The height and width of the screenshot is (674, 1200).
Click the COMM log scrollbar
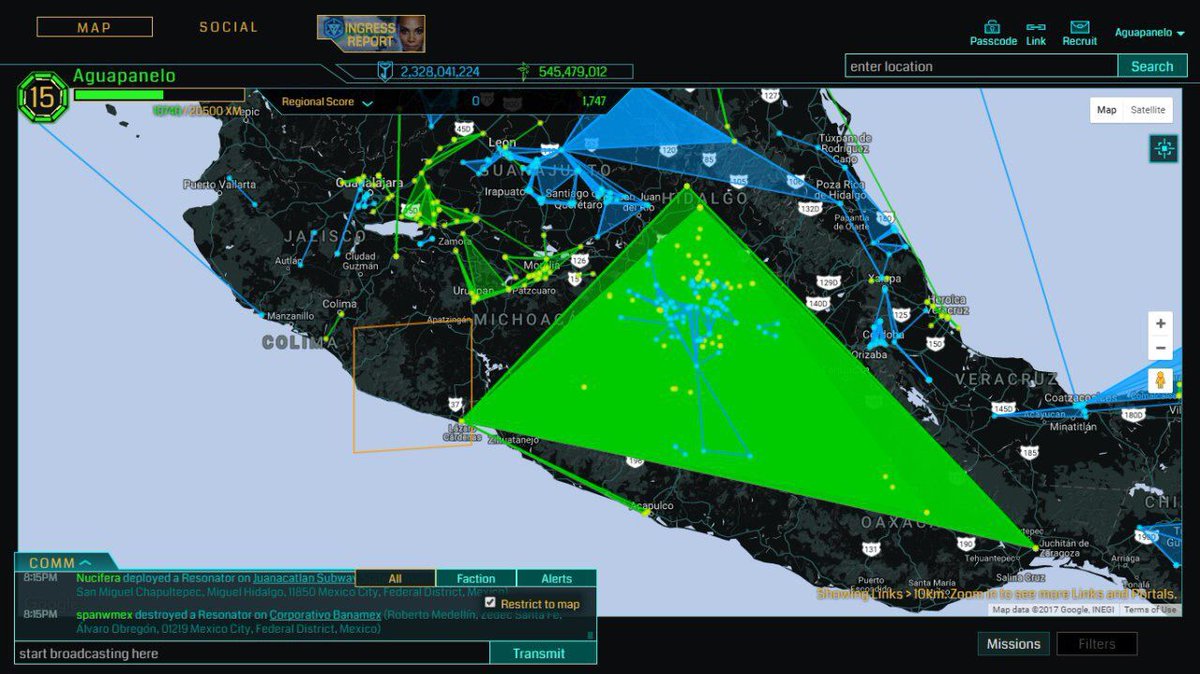point(590,633)
